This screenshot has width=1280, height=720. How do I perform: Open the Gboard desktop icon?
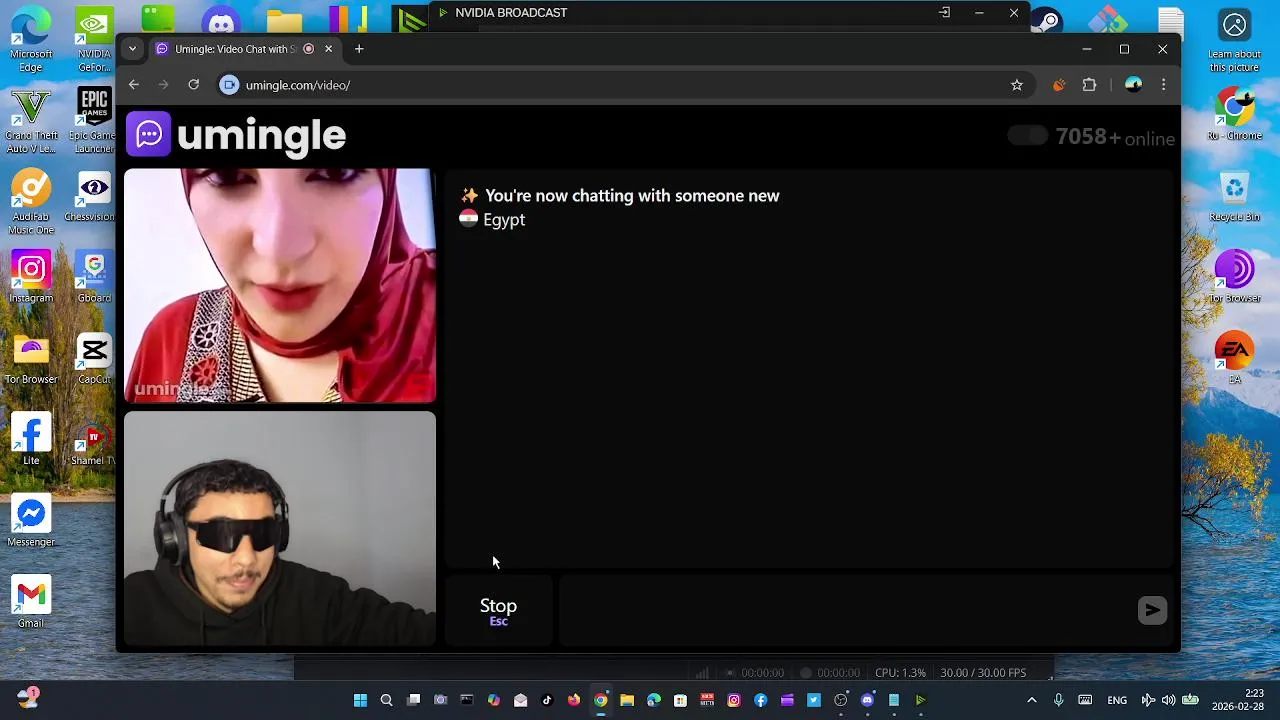click(94, 277)
